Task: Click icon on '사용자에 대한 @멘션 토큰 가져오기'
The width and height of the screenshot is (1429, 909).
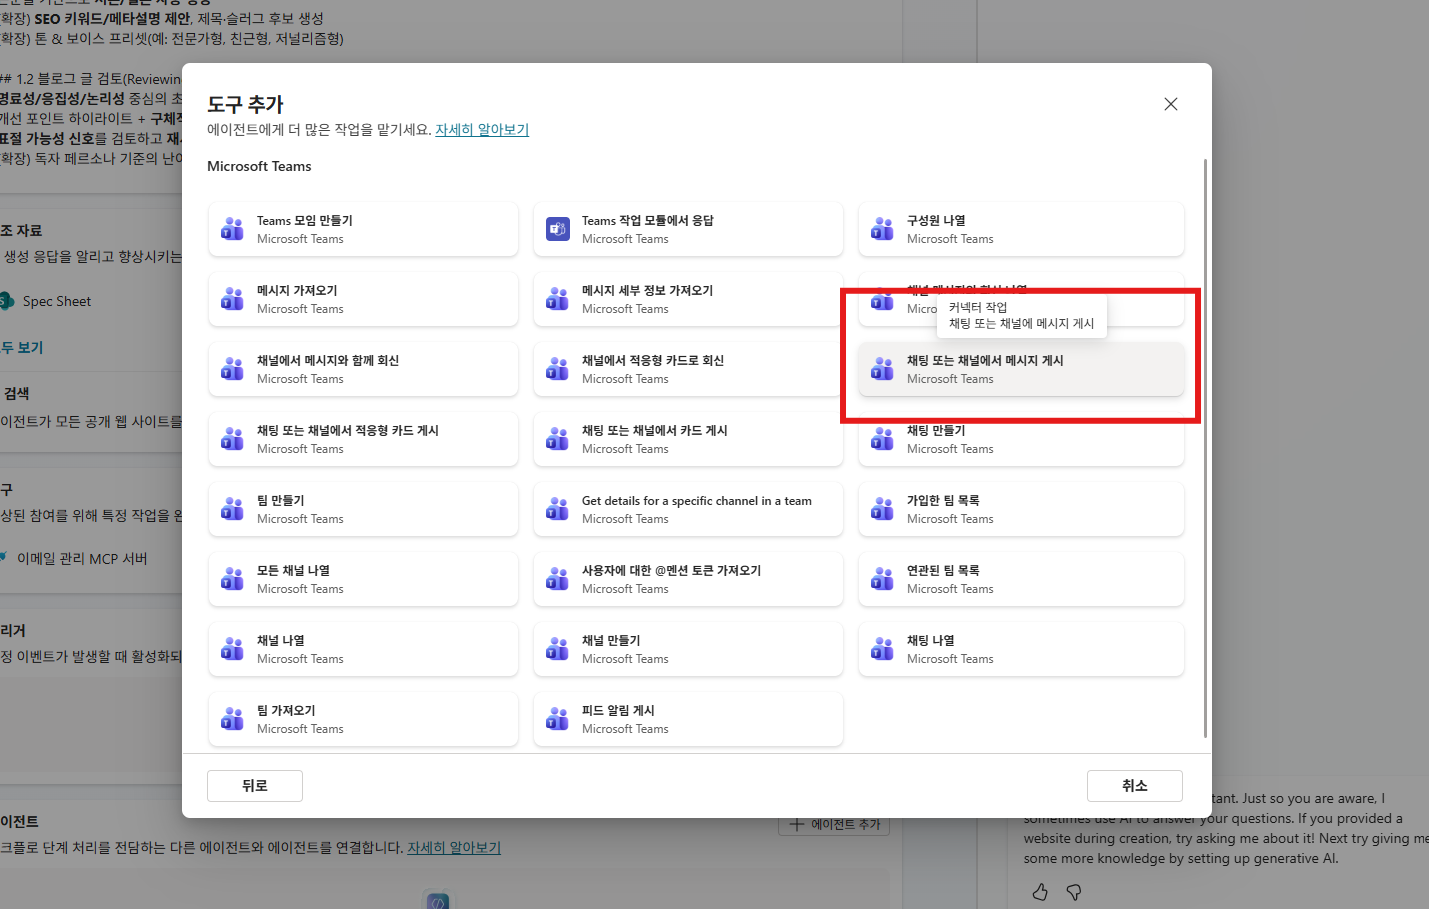Action: [557, 579]
